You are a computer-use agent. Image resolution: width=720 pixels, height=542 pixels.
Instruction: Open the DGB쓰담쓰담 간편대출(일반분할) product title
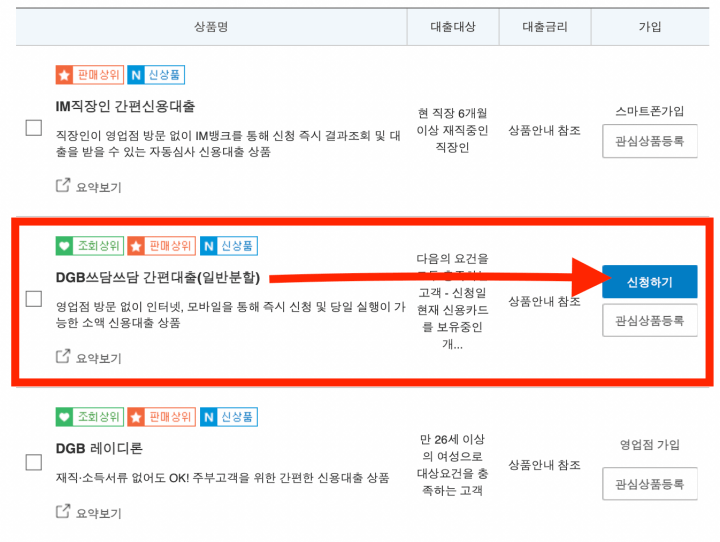coord(158,277)
